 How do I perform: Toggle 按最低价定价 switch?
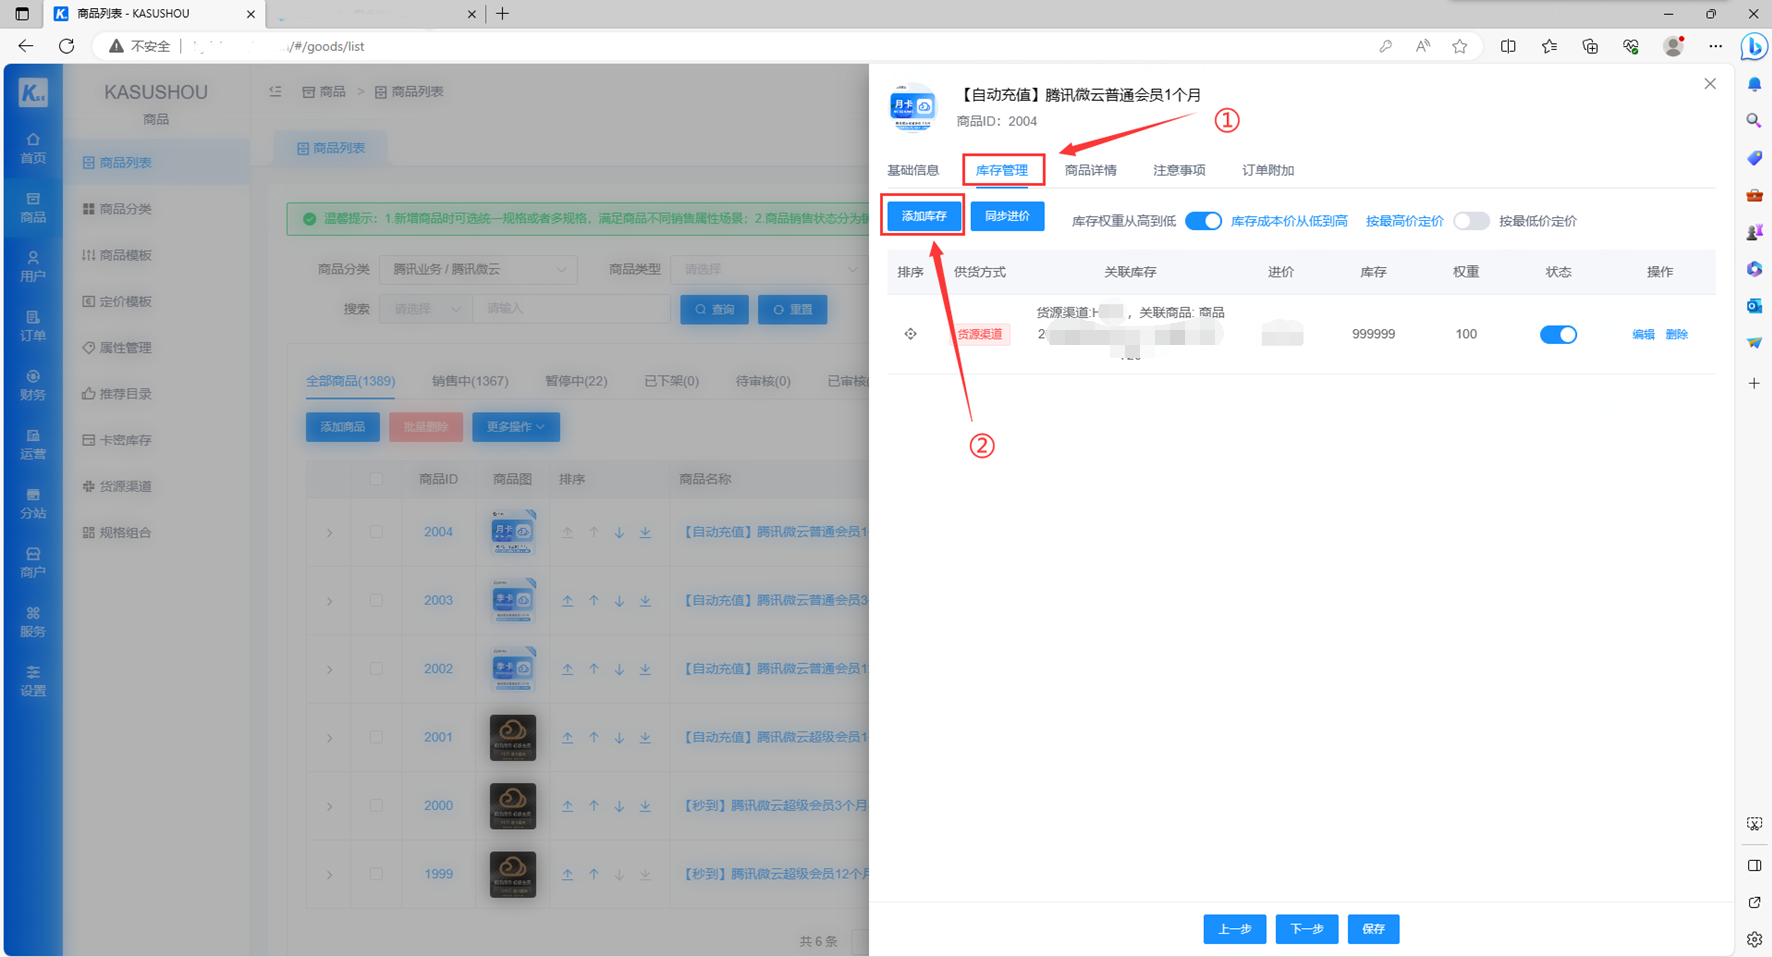tap(1471, 221)
